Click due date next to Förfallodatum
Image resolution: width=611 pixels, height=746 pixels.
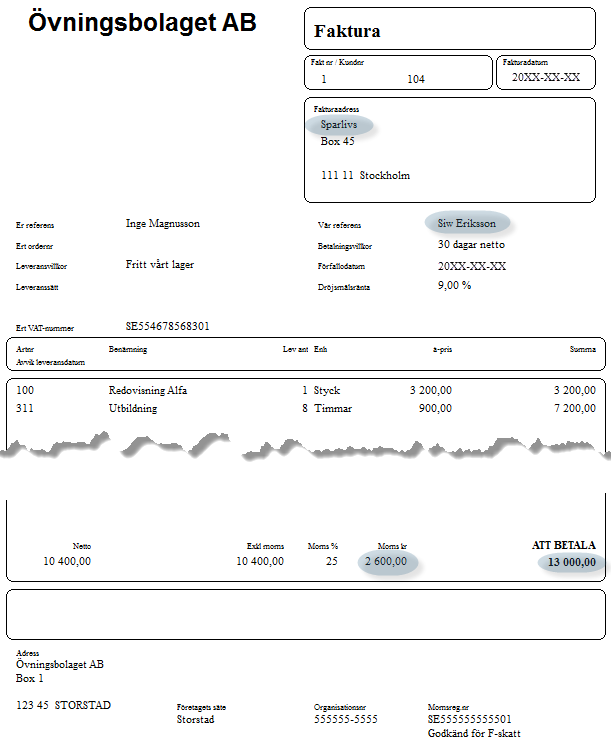point(472,266)
